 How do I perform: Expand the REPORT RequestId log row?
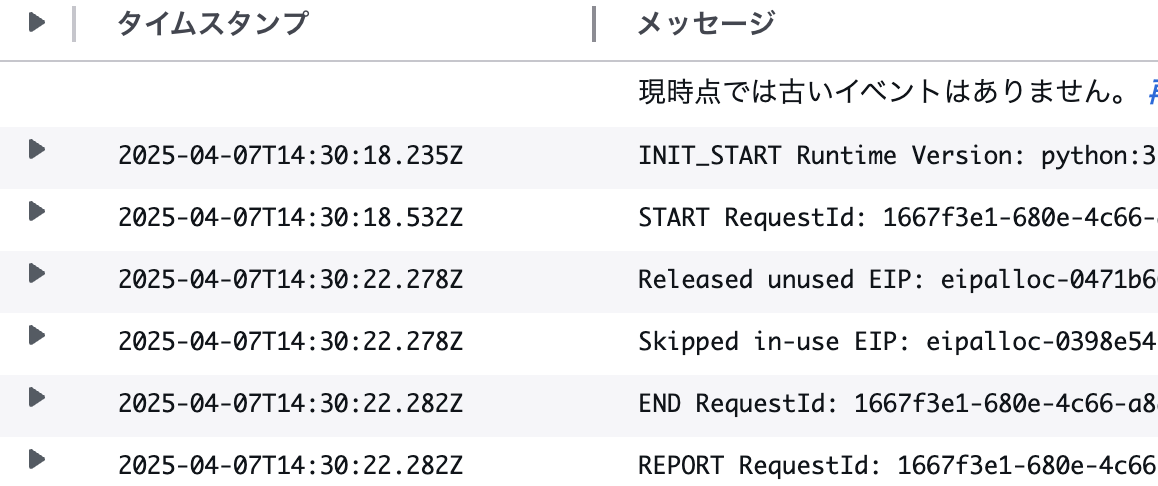tap(37, 460)
